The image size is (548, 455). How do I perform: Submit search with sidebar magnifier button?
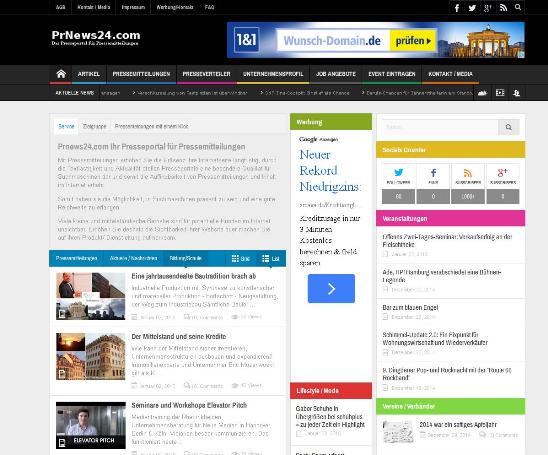(509, 127)
